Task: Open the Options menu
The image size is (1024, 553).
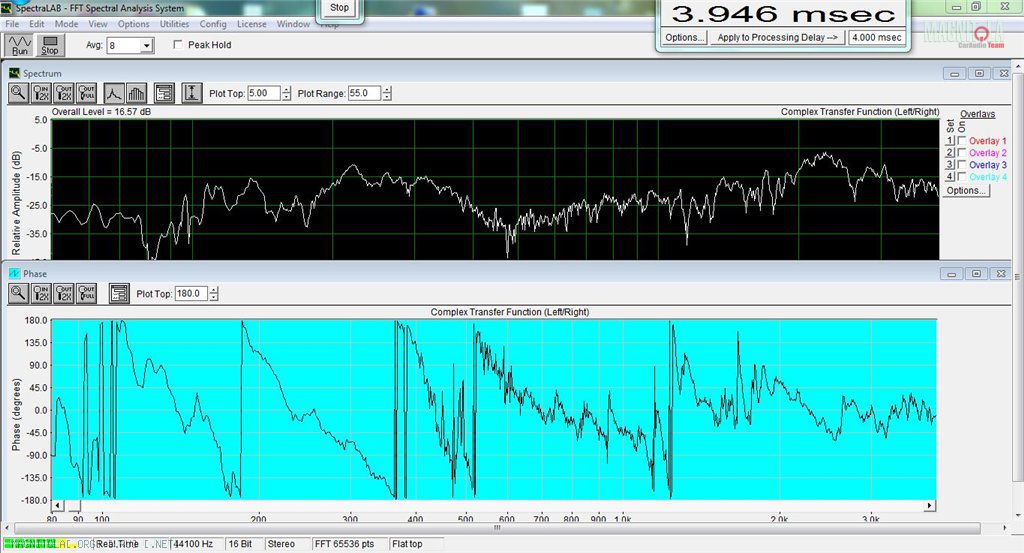Action: pyautogui.click(x=133, y=24)
